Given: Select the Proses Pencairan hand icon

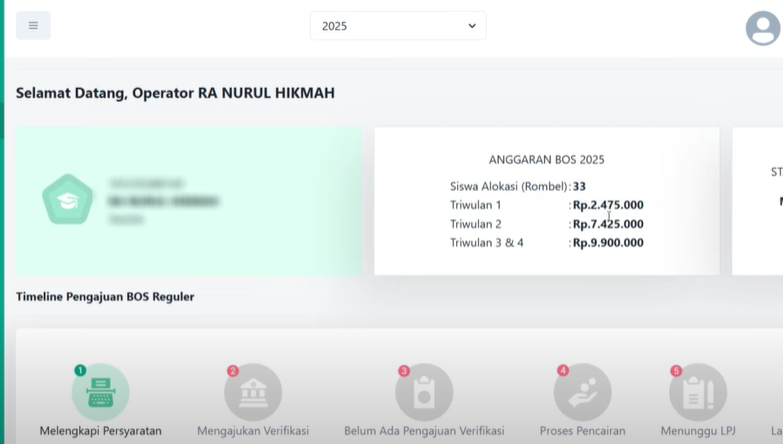Looking at the screenshot, I should pyautogui.click(x=583, y=392).
